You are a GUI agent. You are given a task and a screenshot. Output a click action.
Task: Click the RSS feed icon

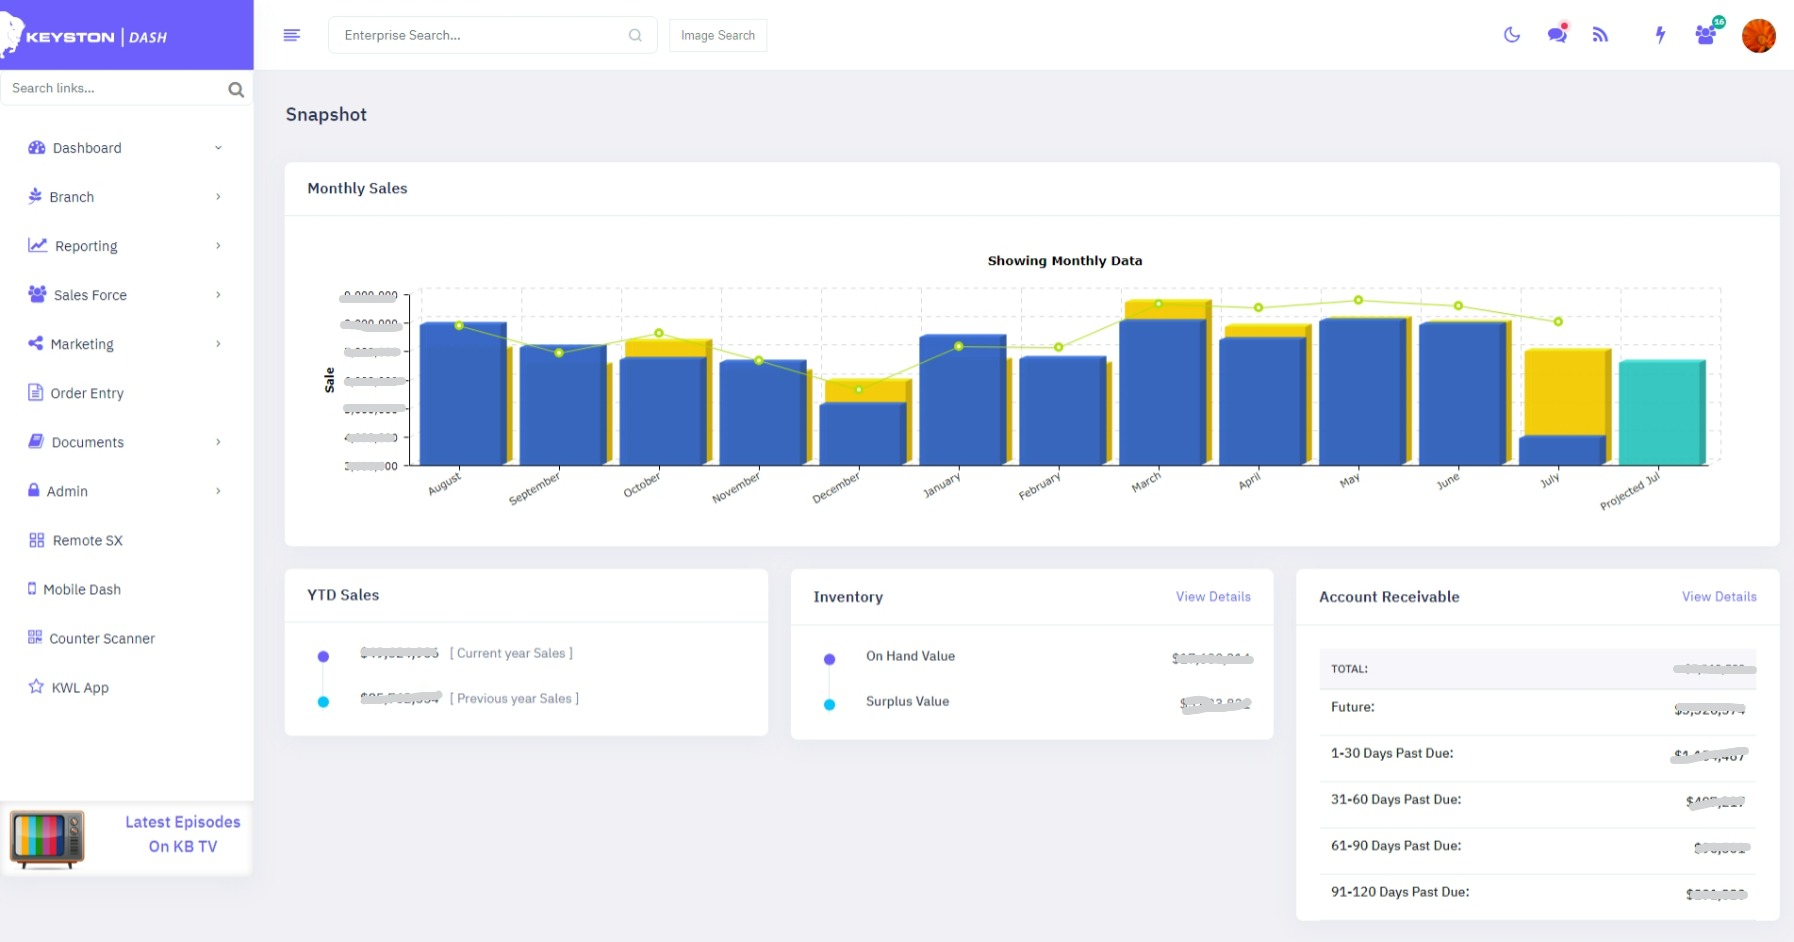point(1601,34)
